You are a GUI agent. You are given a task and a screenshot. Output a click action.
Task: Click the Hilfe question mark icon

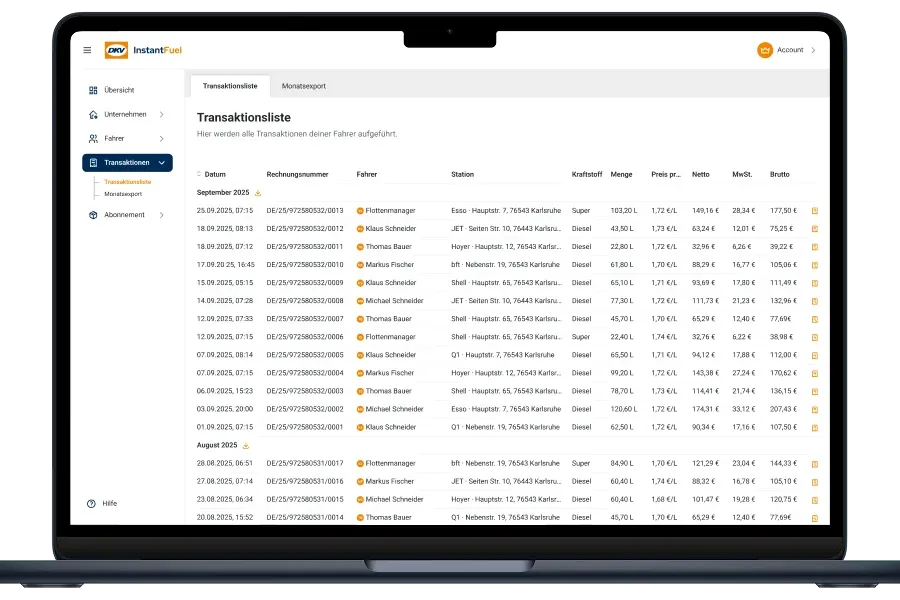[91, 504]
